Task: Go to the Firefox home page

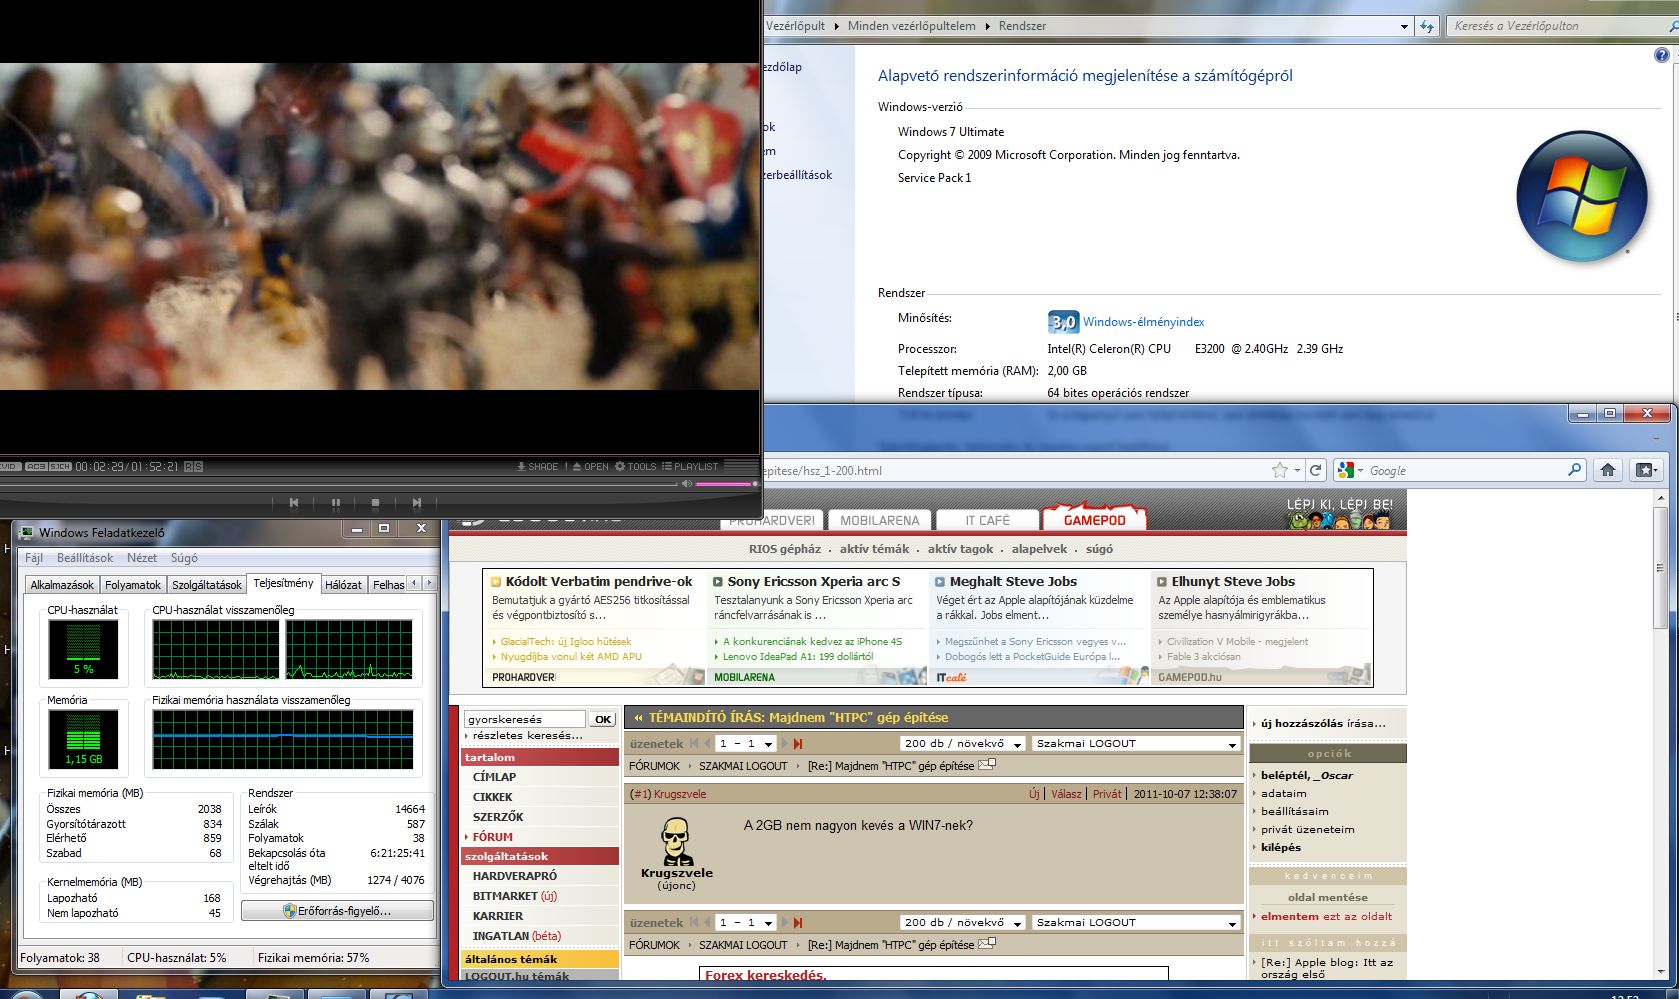Action: 1607,470
